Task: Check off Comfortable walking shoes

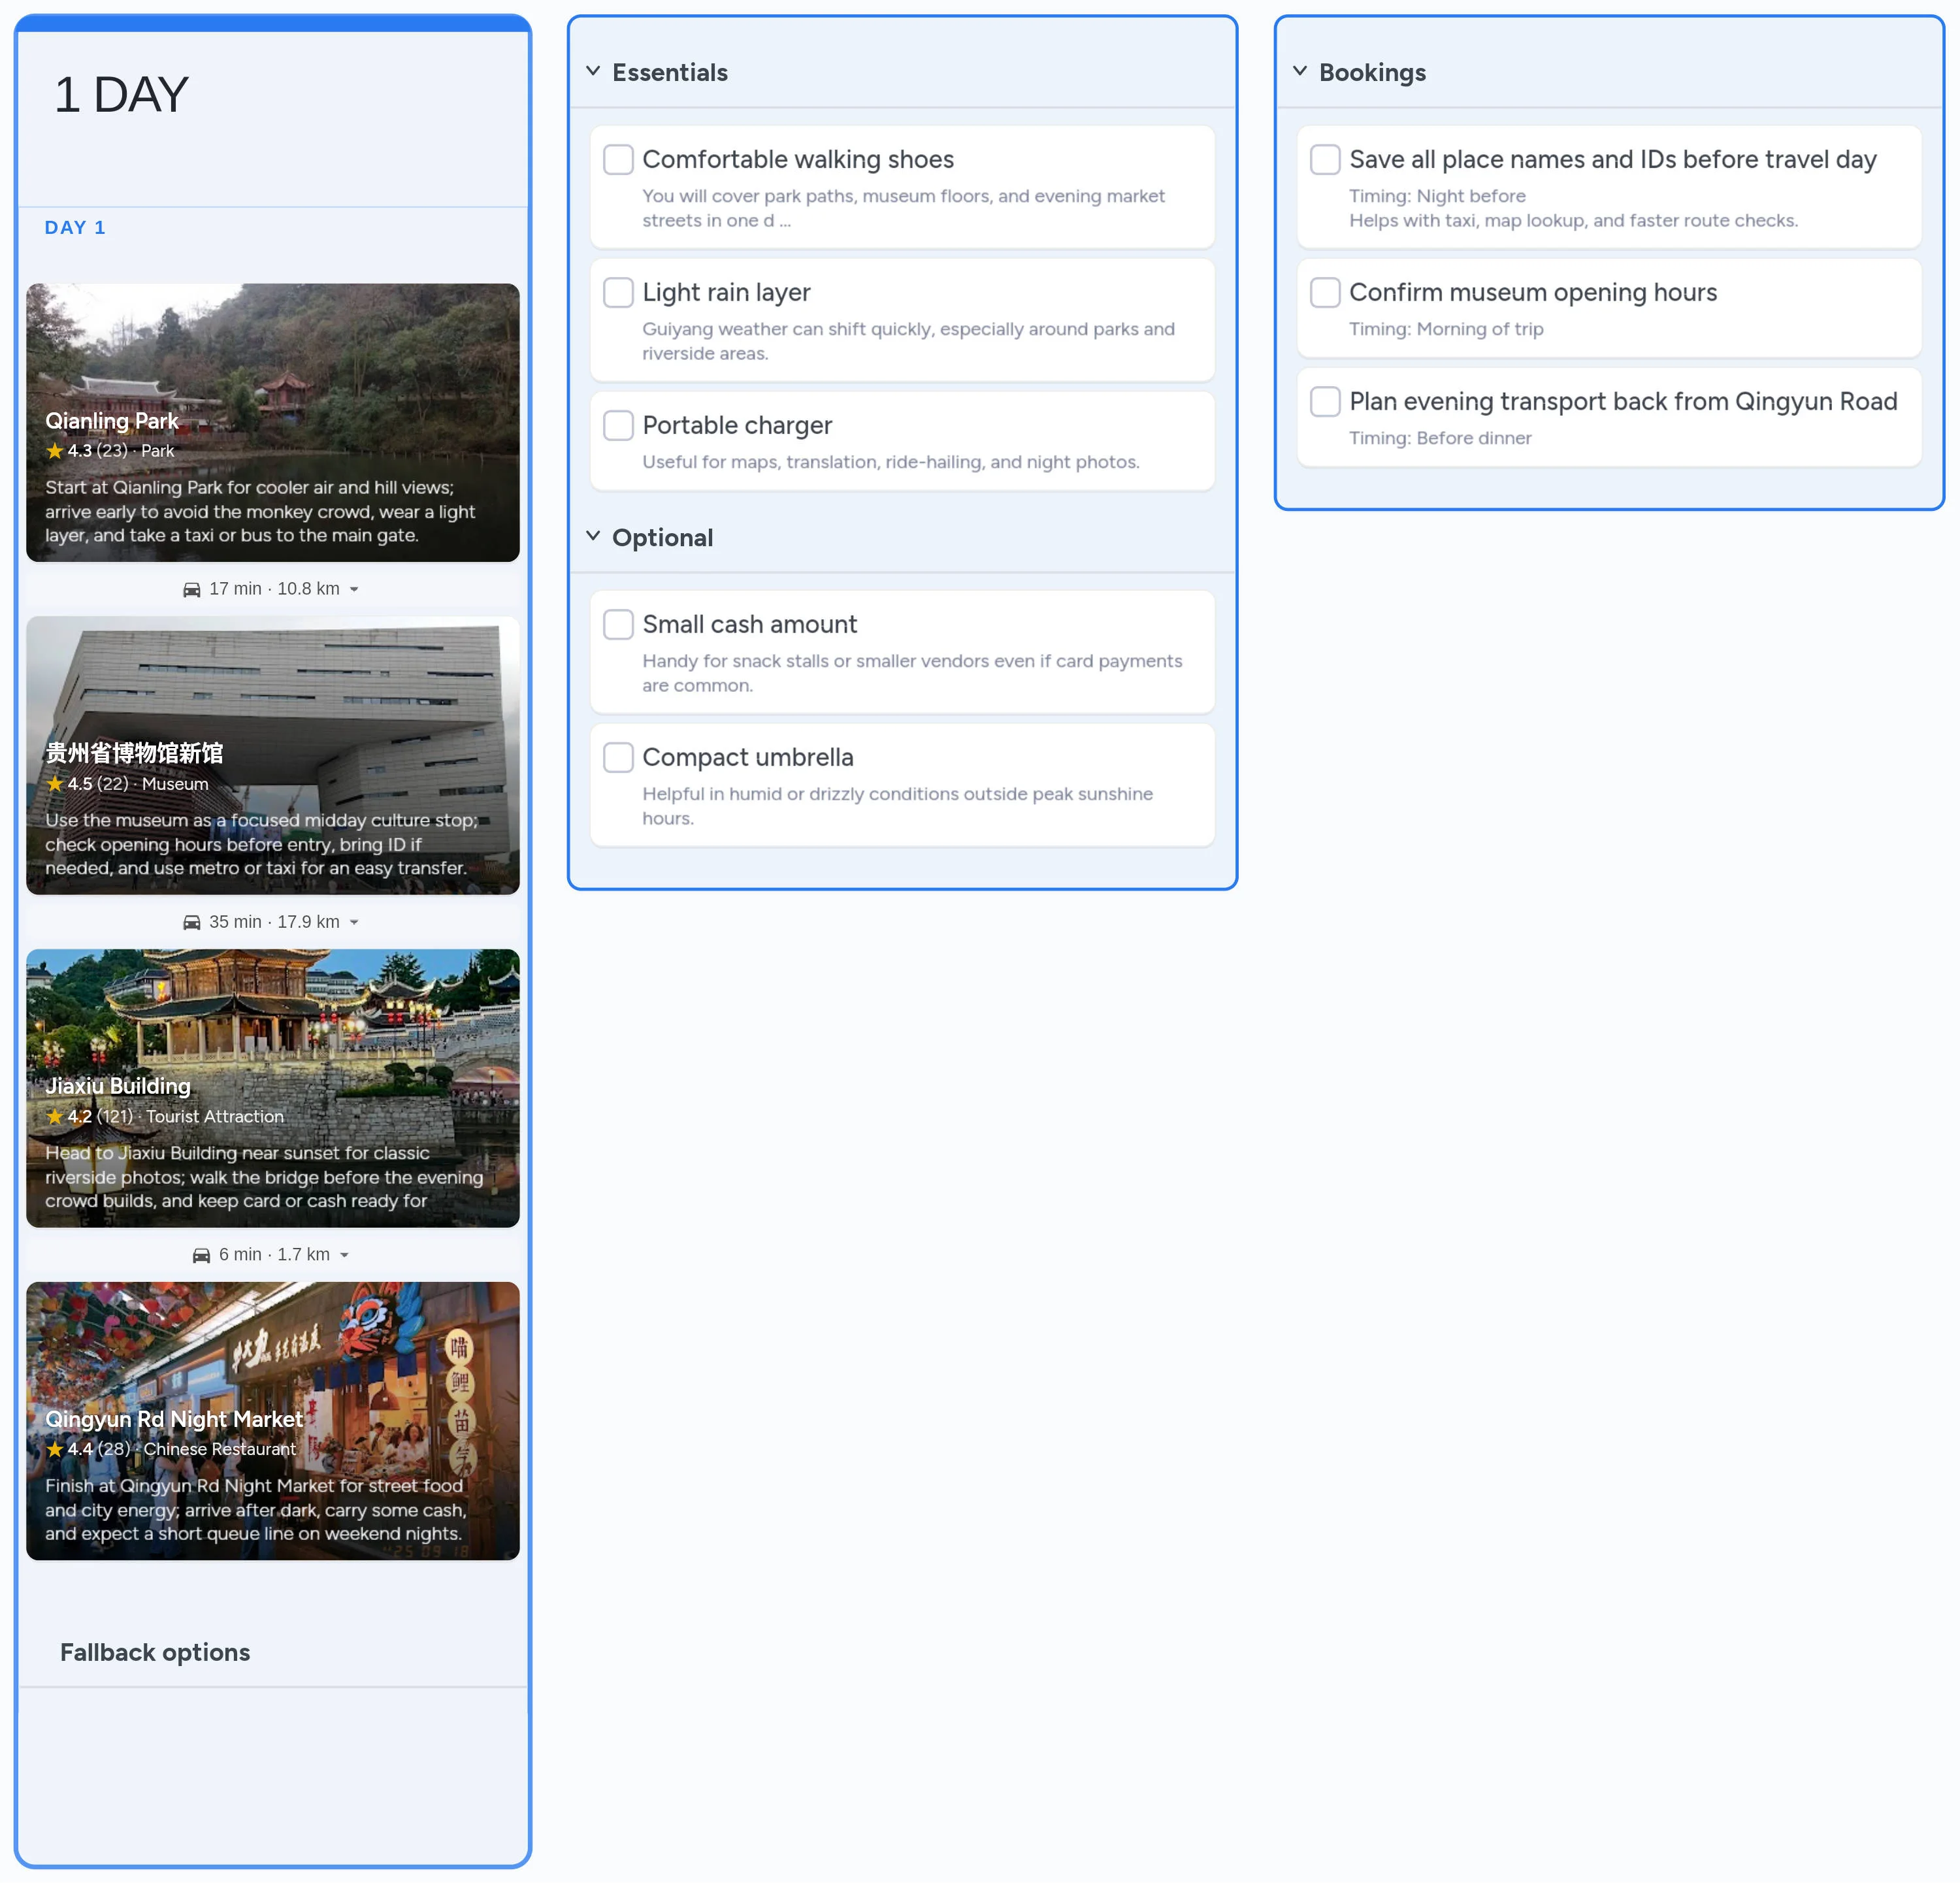Action: [x=618, y=159]
